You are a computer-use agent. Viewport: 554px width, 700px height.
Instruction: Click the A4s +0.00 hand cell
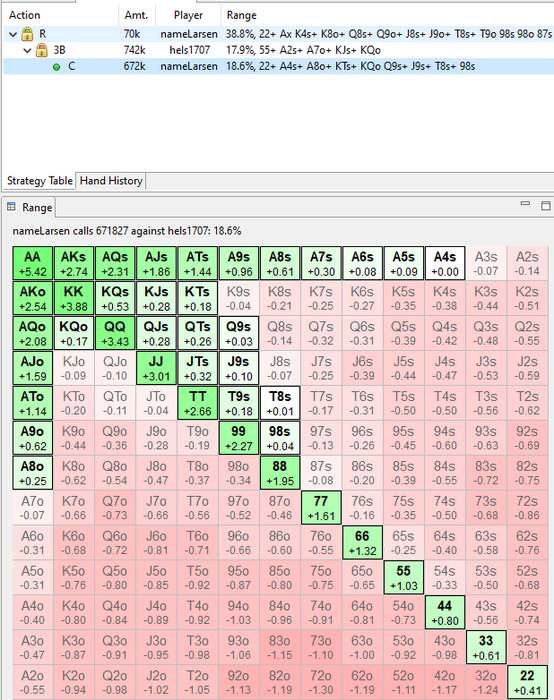pyautogui.click(x=445, y=263)
